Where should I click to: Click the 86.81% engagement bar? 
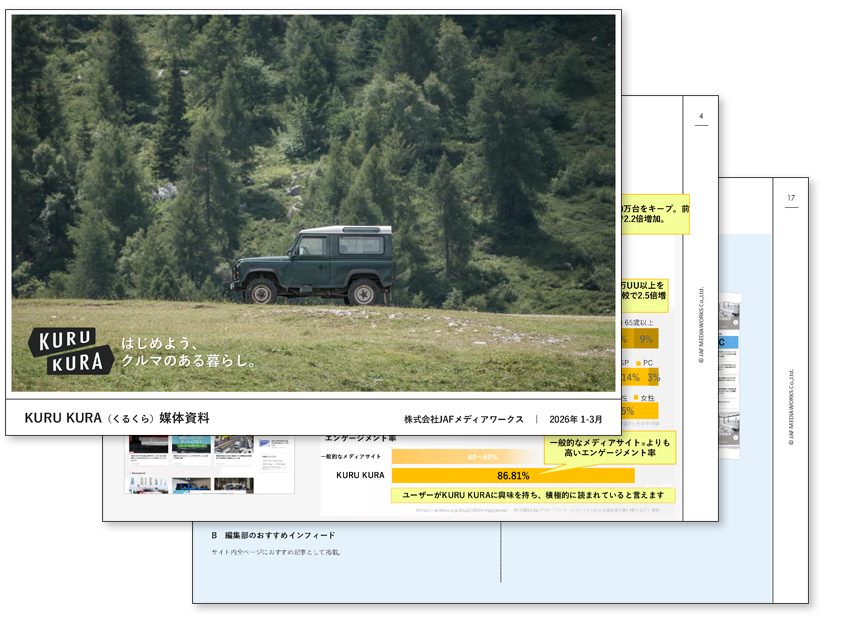click(x=512, y=475)
